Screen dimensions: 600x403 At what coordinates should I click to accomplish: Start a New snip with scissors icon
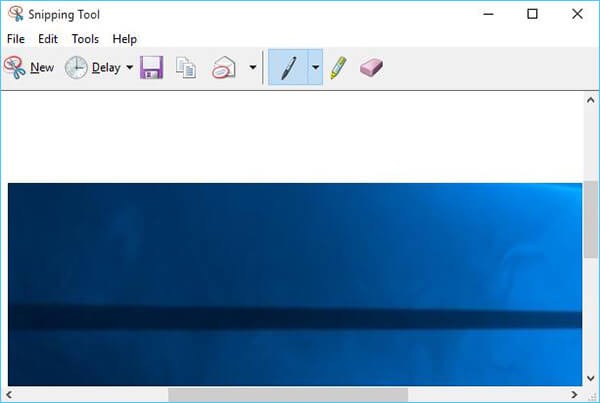tap(29, 68)
